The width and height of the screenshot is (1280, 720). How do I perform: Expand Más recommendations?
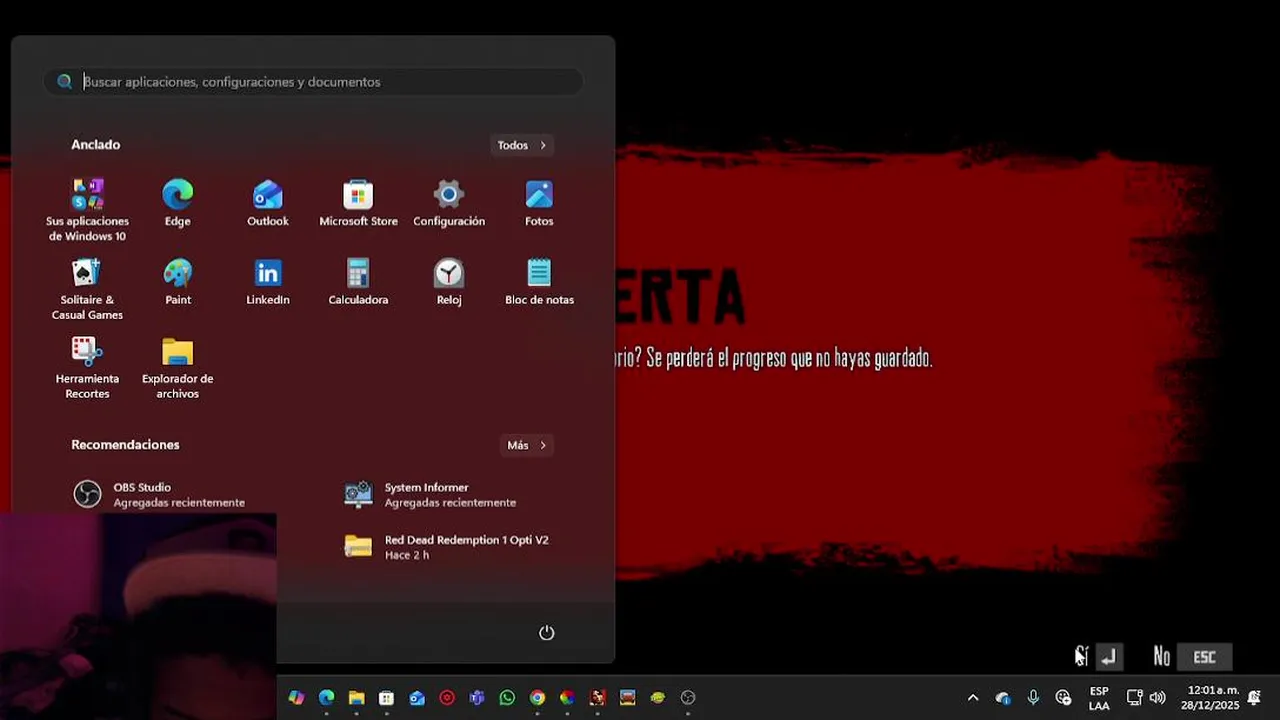click(x=526, y=445)
